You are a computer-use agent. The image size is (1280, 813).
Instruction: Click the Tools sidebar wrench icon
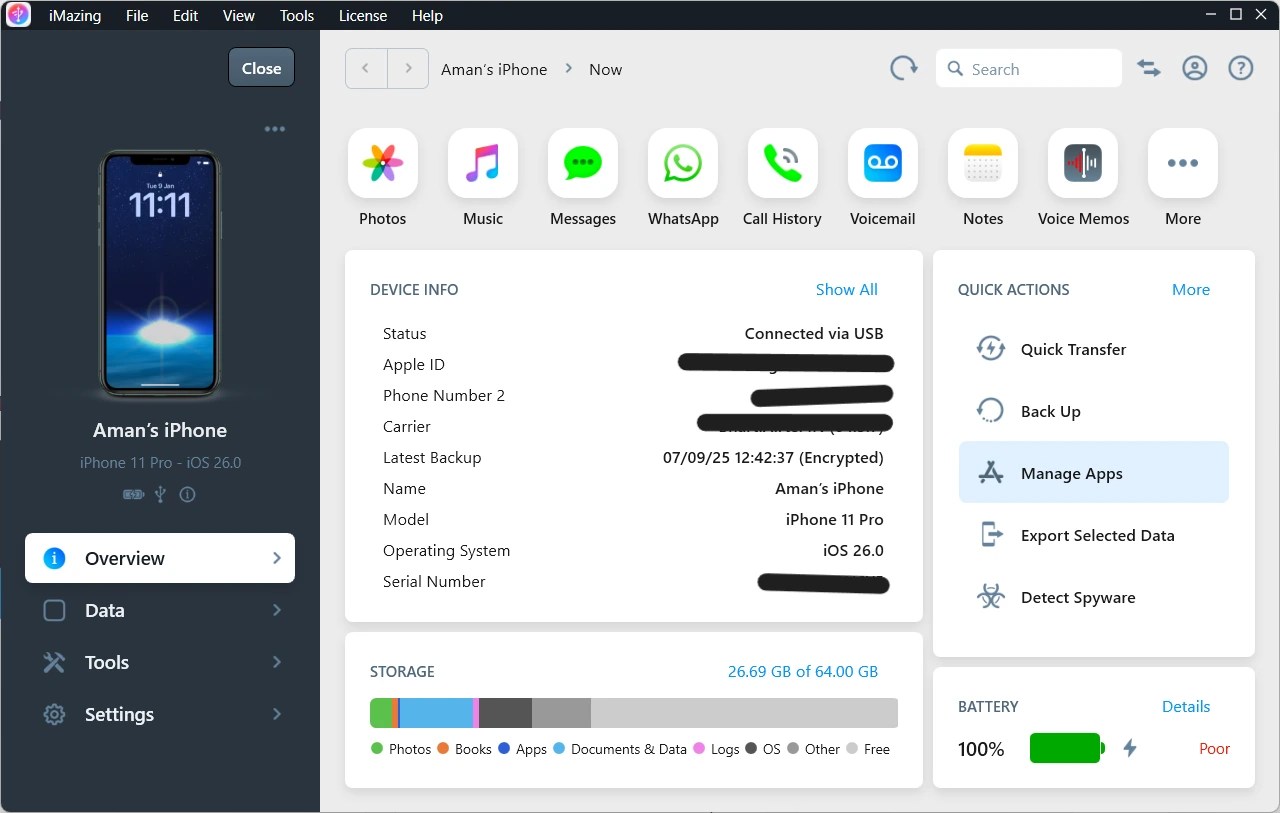pos(54,662)
